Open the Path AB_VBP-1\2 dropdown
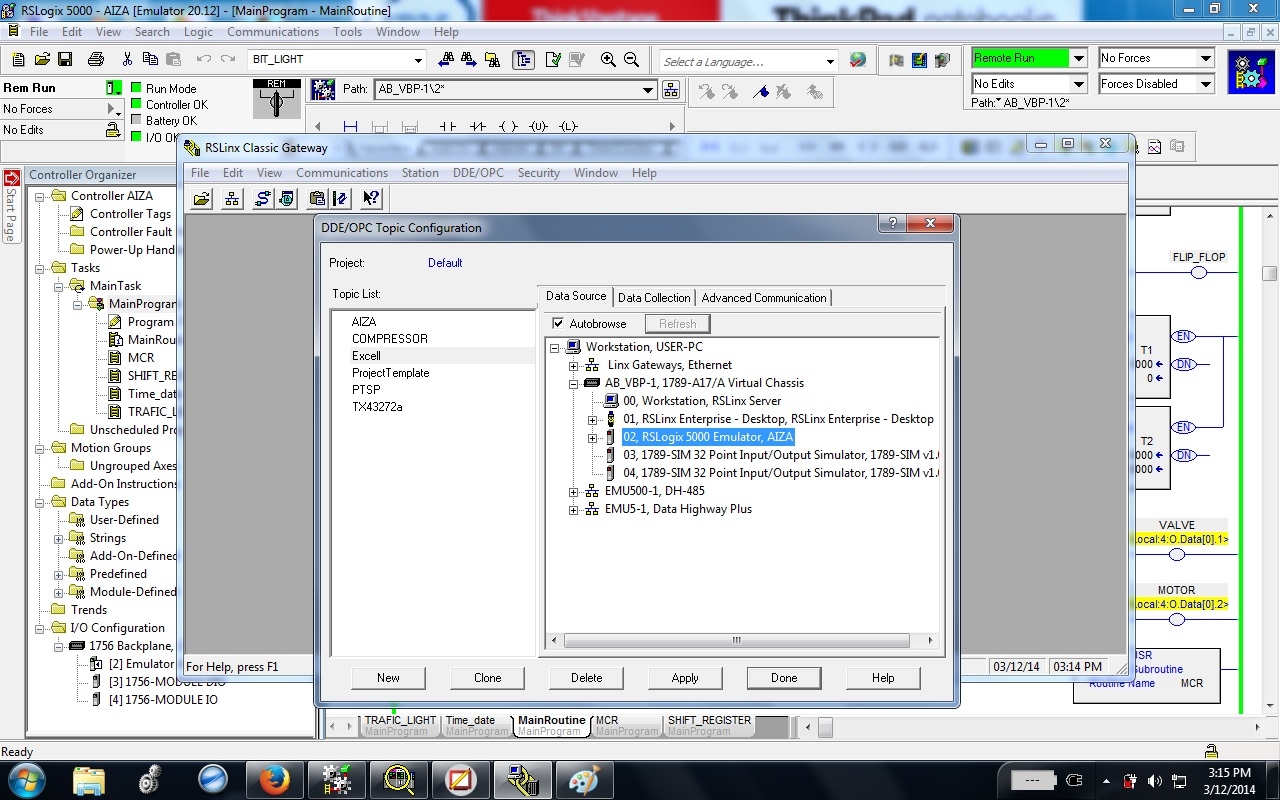 pyautogui.click(x=648, y=89)
